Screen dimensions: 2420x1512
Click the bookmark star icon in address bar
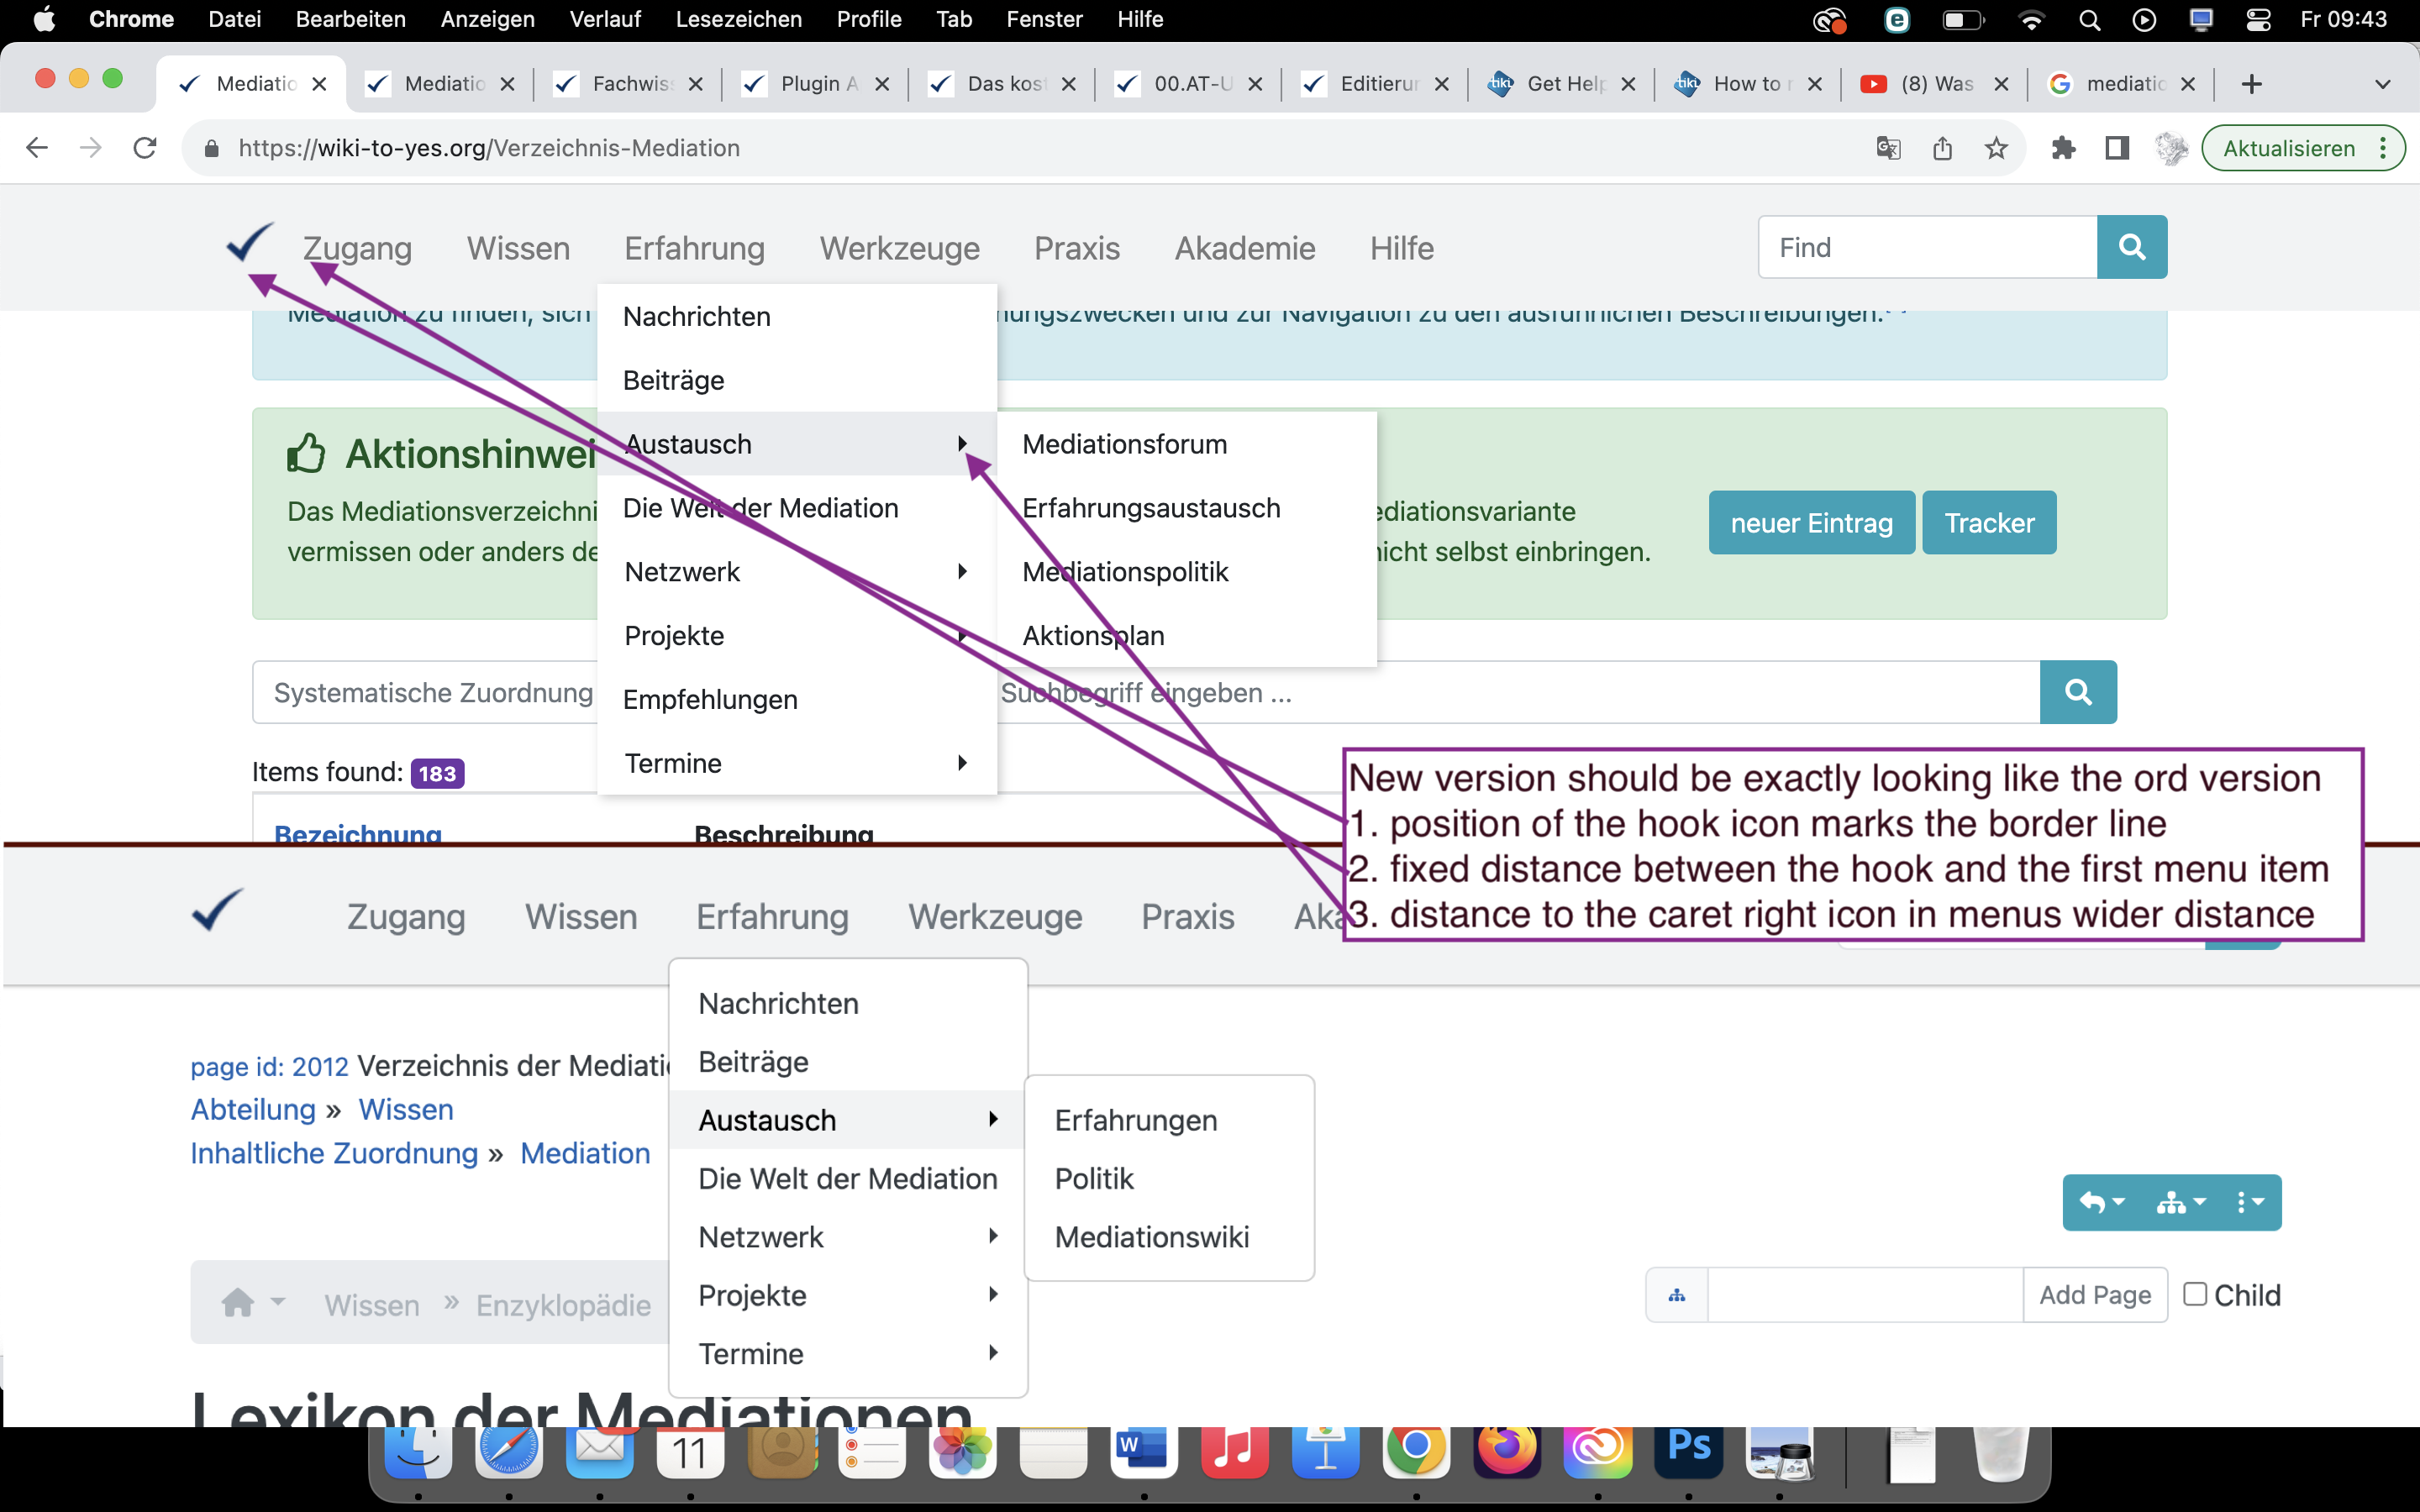tap(1996, 148)
